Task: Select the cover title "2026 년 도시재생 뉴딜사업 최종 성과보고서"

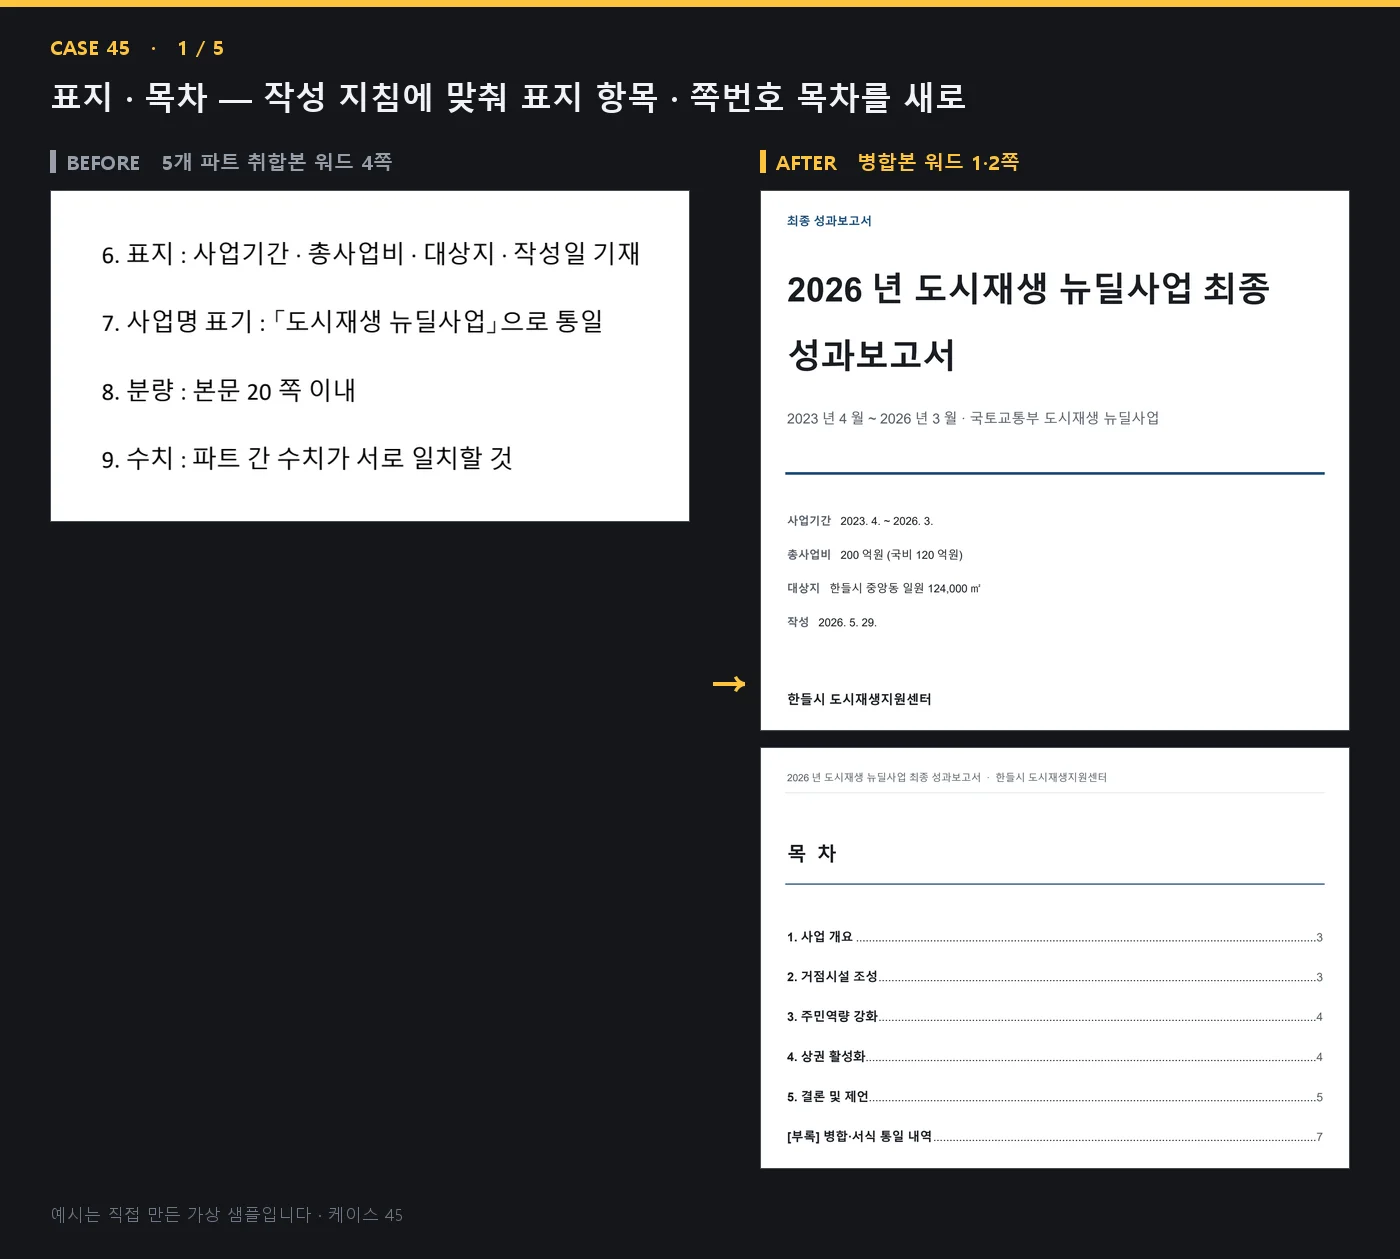Action: tap(1028, 321)
